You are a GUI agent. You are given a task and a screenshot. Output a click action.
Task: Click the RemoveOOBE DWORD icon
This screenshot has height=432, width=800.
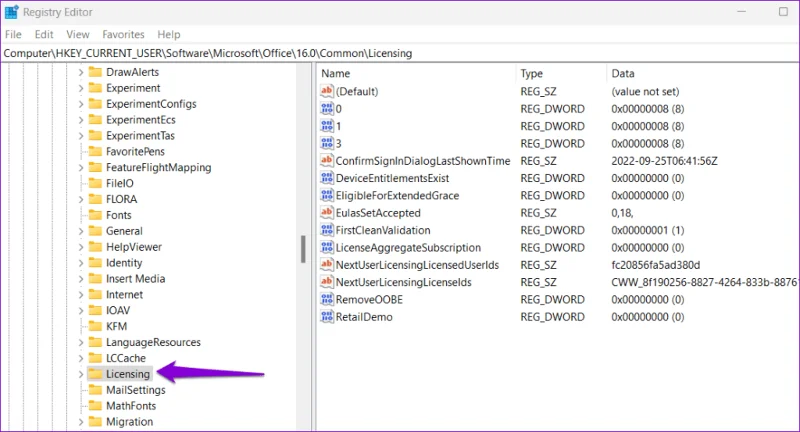pos(327,299)
